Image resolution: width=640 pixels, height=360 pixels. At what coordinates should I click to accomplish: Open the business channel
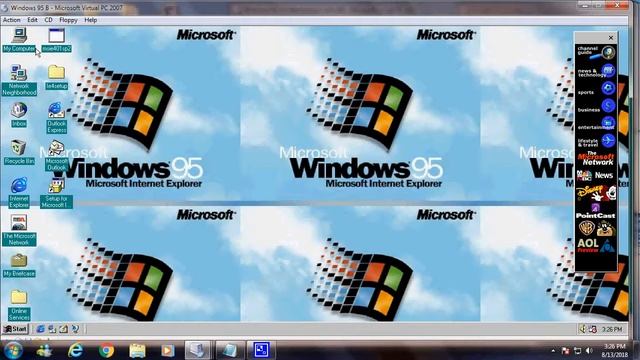pos(596,107)
